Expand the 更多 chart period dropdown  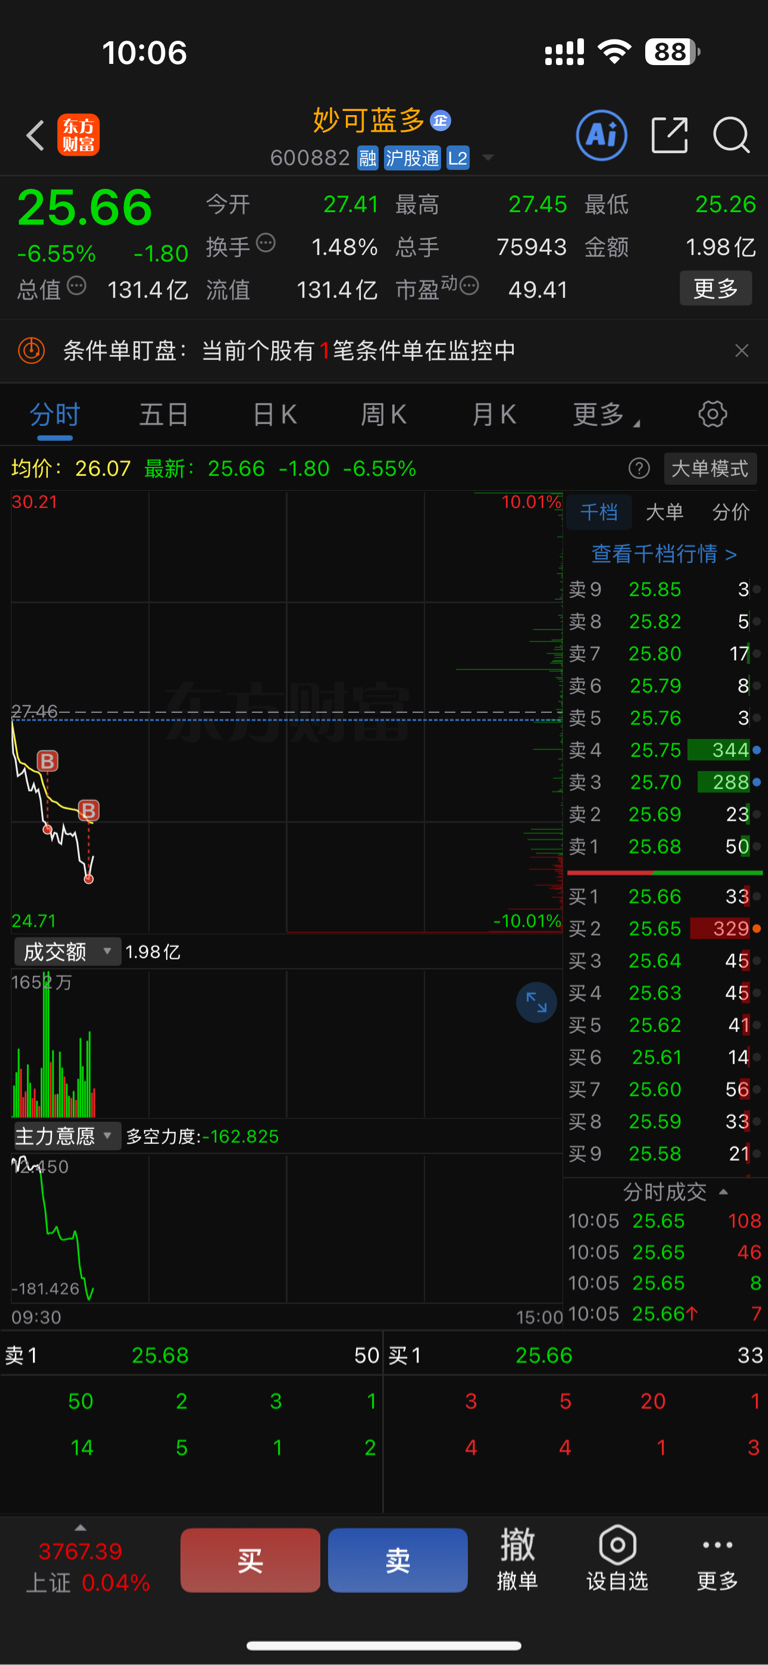(606, 415)
